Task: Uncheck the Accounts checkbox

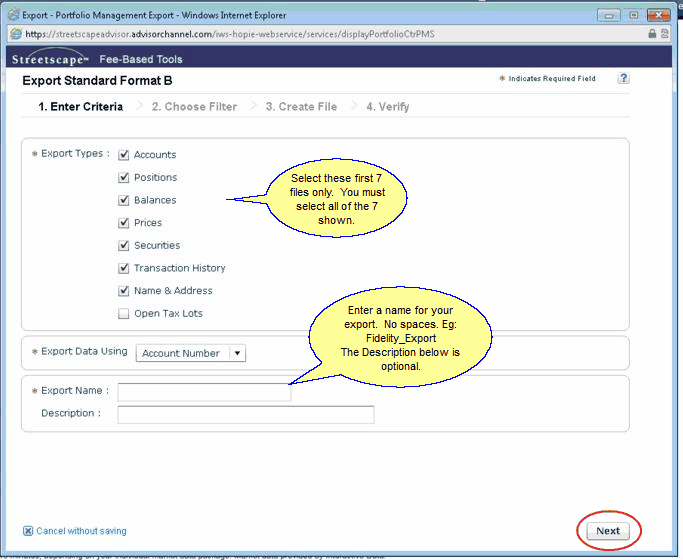Action: click(124, 155)
